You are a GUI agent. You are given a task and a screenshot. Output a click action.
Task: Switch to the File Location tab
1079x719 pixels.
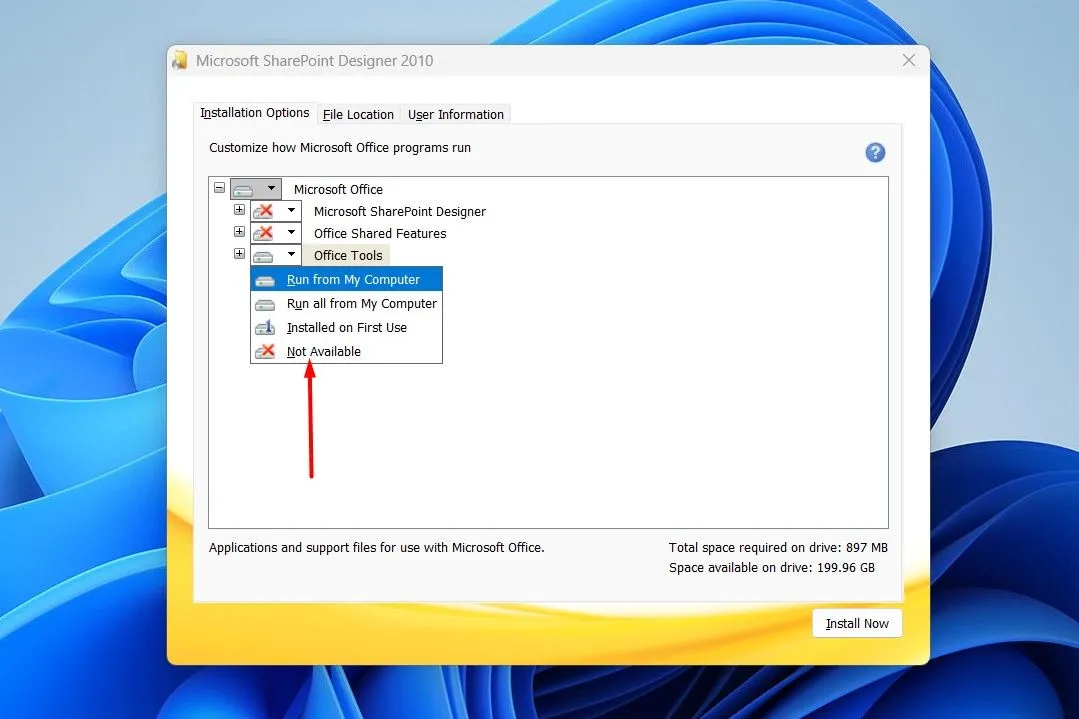(358, 114)
